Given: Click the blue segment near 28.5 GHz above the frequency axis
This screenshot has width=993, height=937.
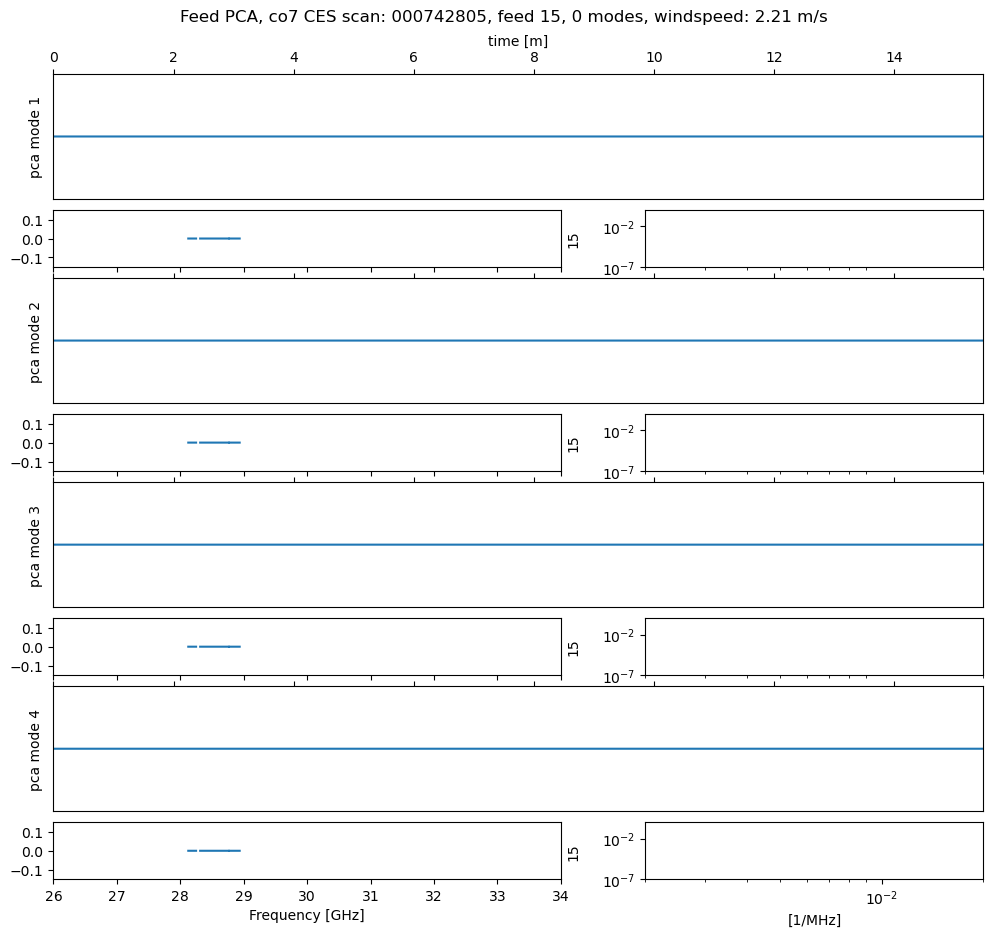Looking at the screenshot, I should pyautogui.click(x=219, y=851).
